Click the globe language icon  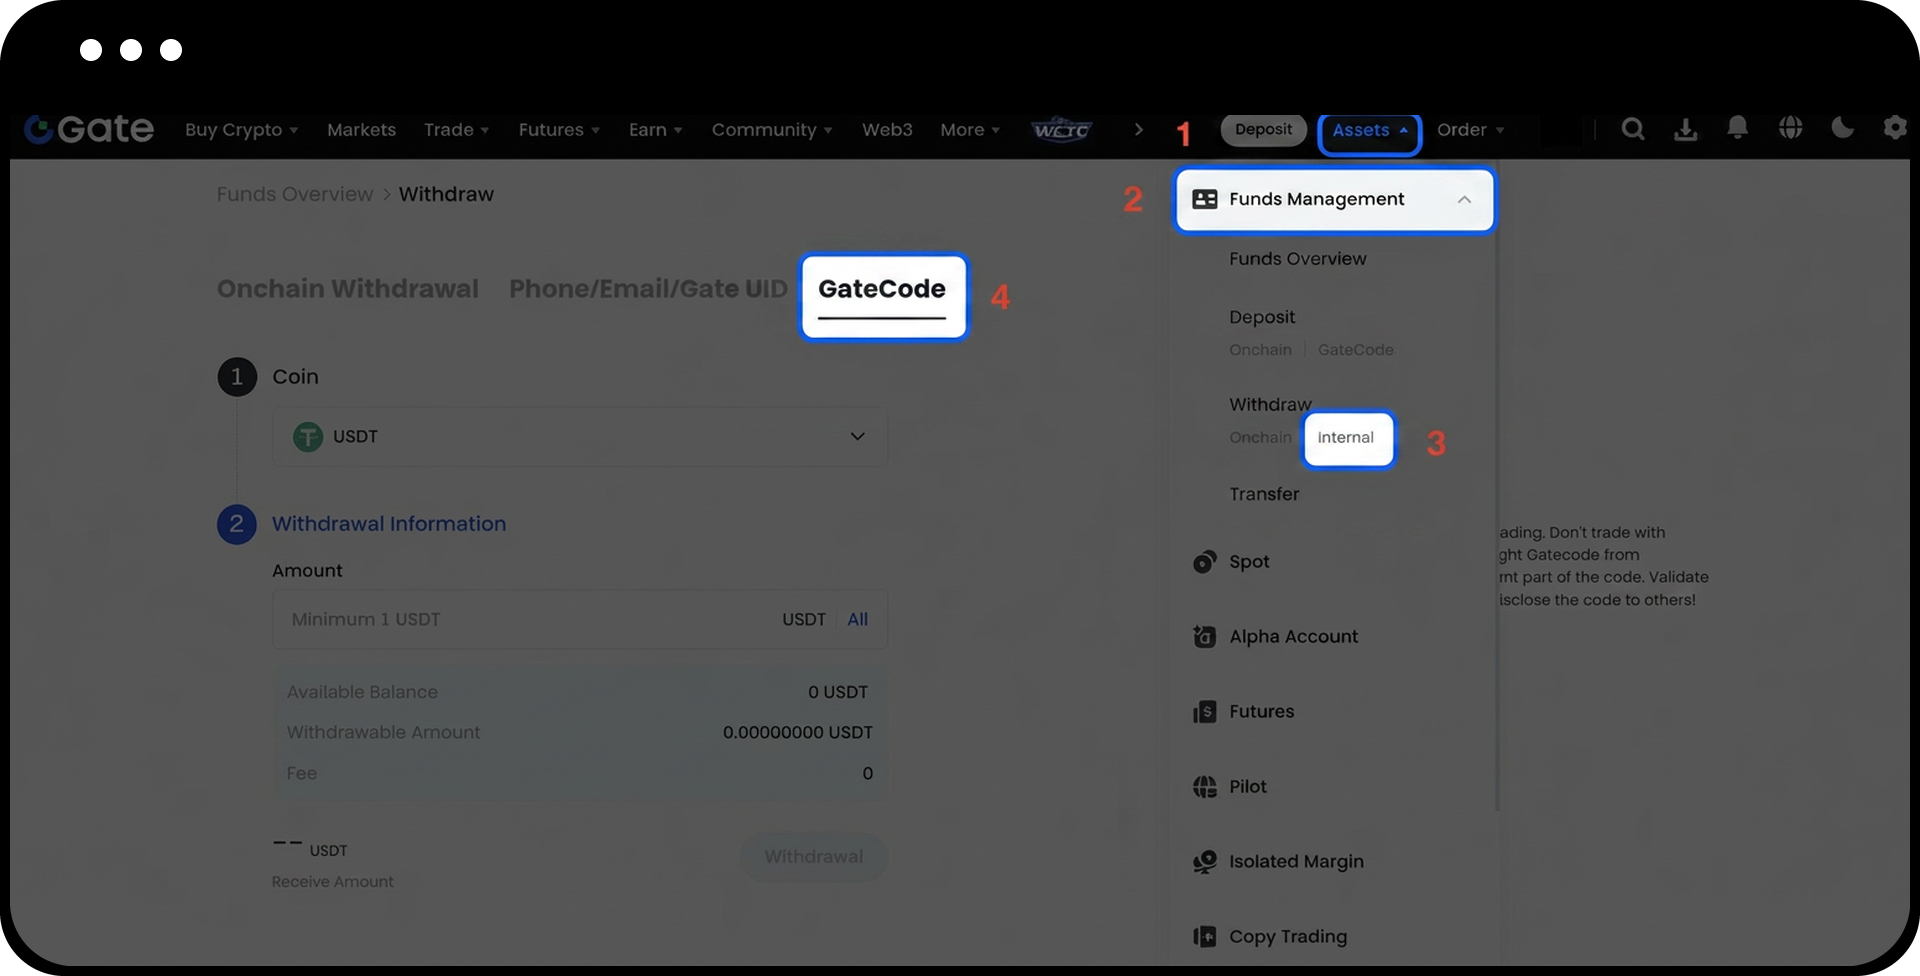point(1790,128)
